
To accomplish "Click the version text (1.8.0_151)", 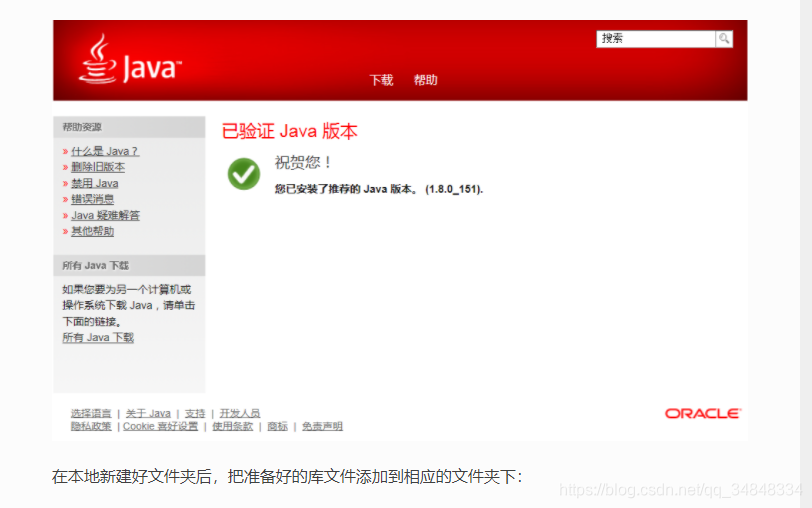I will click(x=454, y=190).
